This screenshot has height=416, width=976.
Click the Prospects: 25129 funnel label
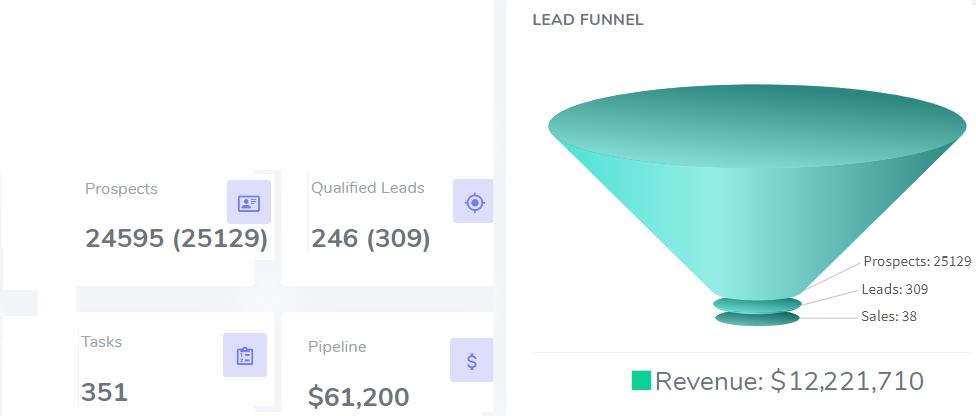click(917, 261)
